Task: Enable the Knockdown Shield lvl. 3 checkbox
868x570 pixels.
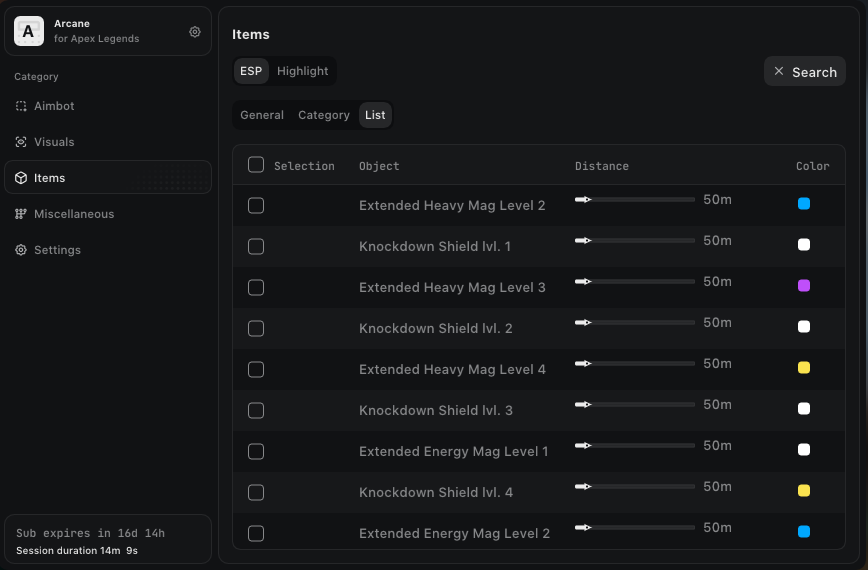Action: pos(256,410)
